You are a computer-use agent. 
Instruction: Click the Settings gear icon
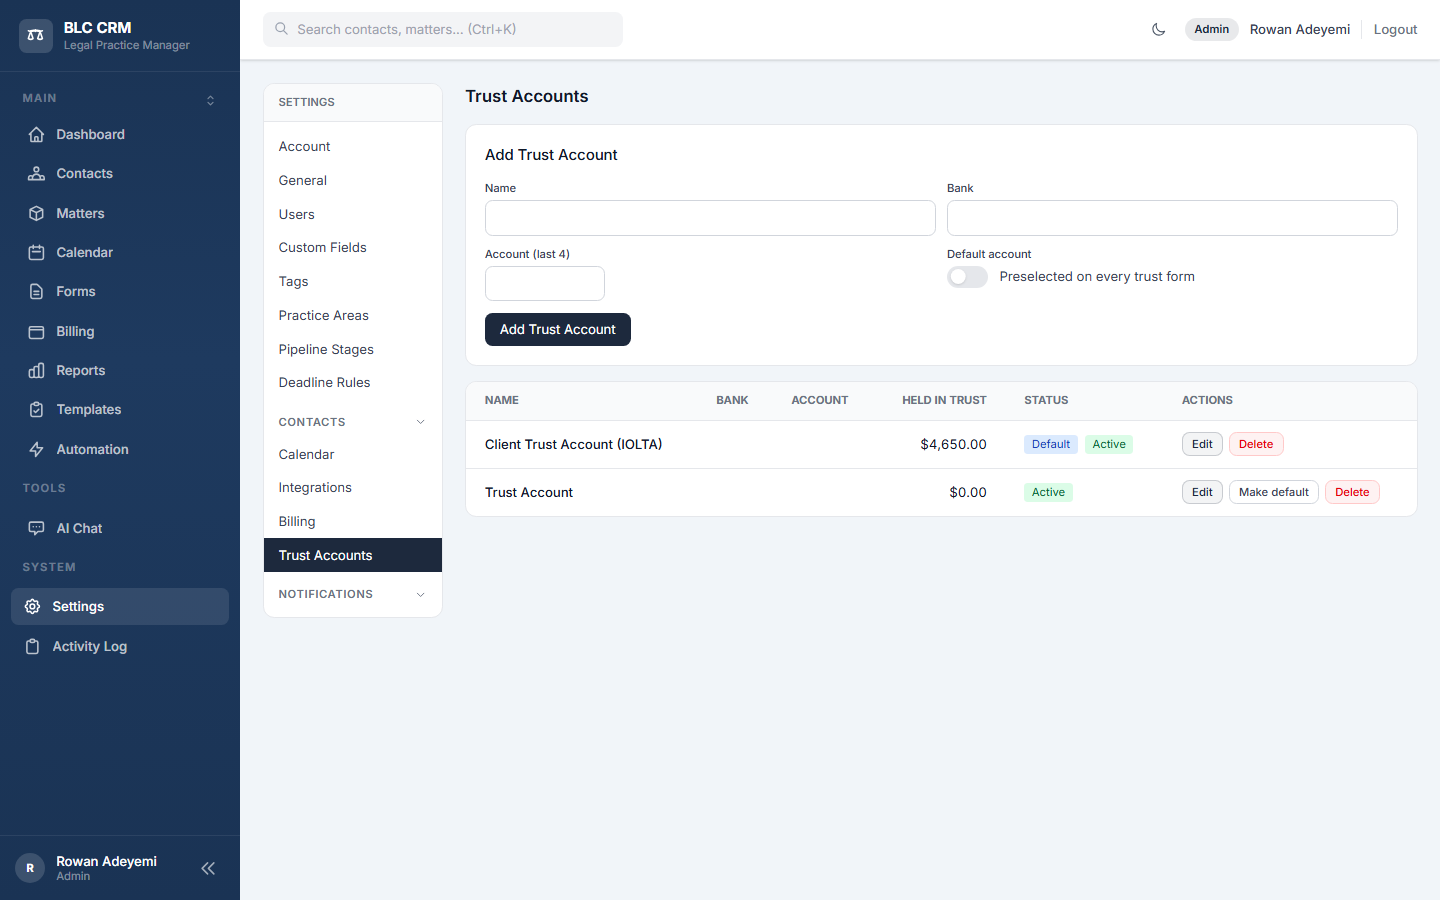32,607
